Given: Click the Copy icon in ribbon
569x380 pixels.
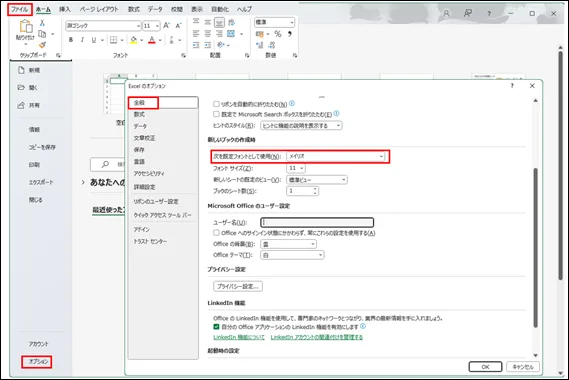Looking at the screenshot, I should tap(42, 34).
